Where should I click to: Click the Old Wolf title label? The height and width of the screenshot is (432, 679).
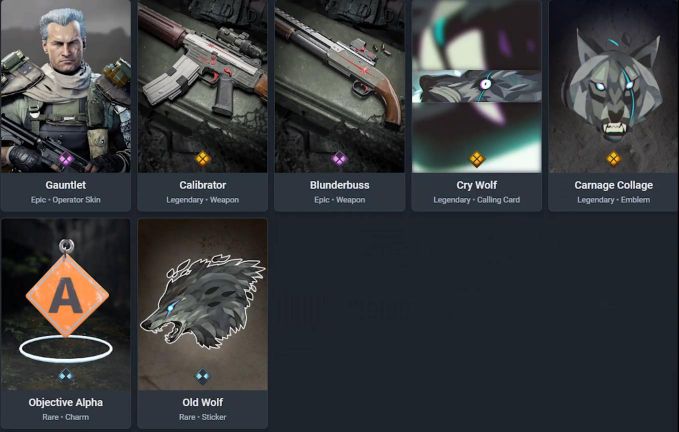click(x=203, y=403)
